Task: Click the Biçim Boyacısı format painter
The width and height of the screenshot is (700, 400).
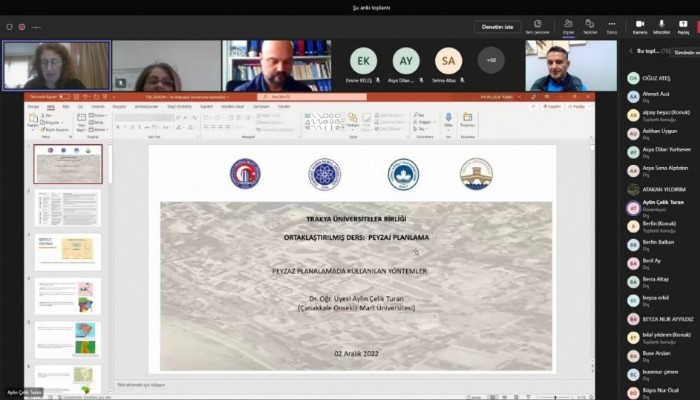Action: click(55, 129)
